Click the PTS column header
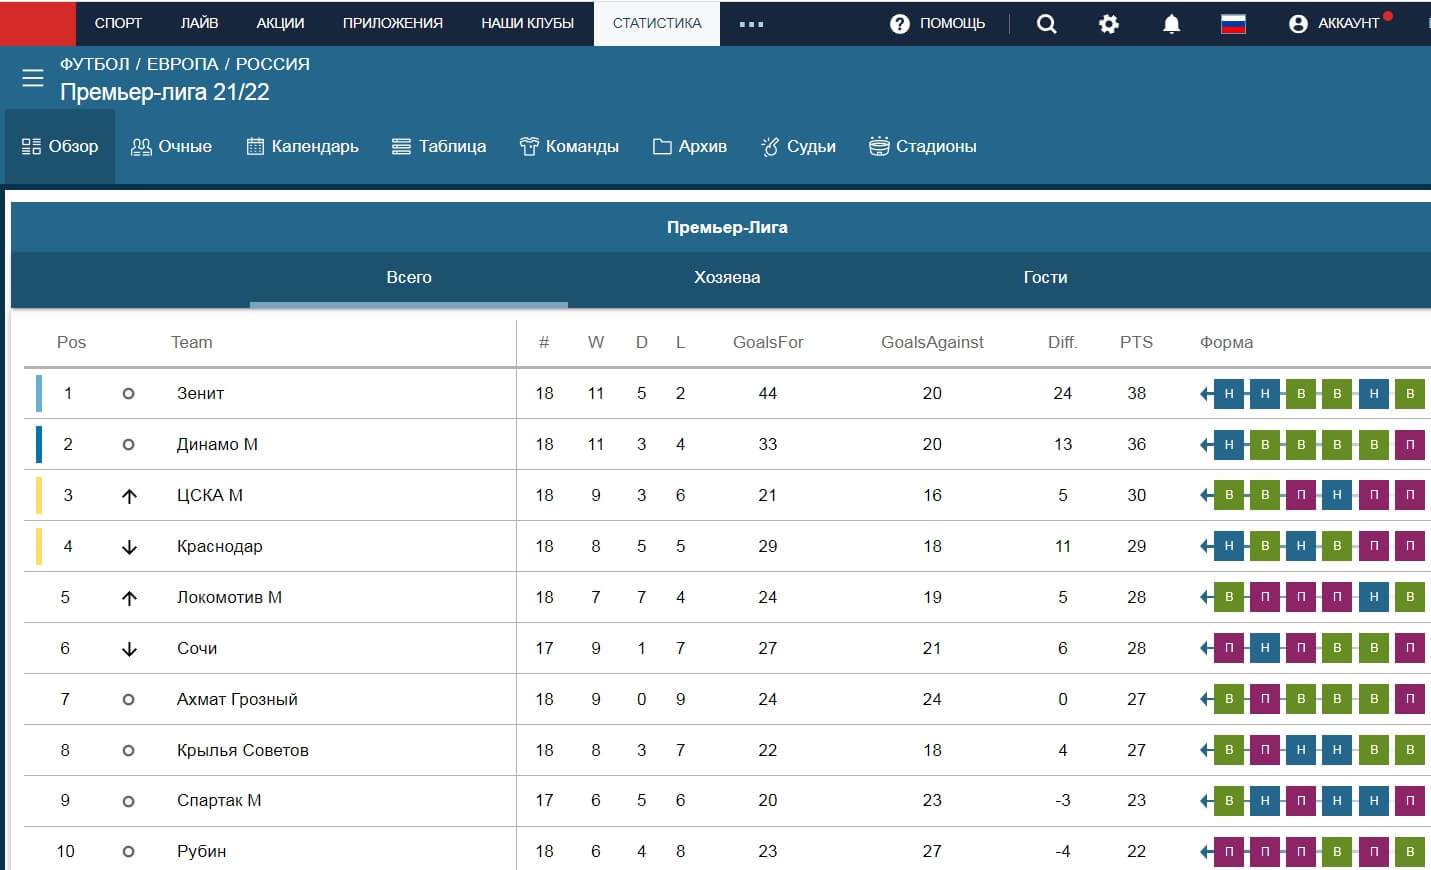 (x=1136, y=343)
